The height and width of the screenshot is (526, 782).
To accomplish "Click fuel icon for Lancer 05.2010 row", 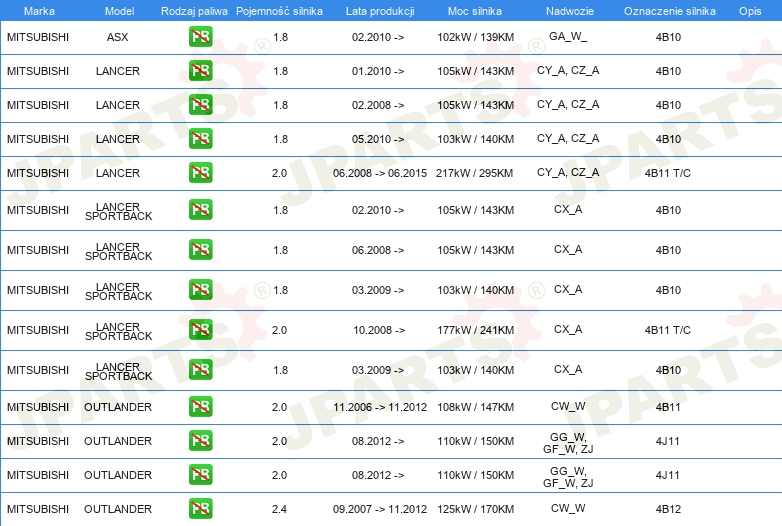I will [200, 139].
